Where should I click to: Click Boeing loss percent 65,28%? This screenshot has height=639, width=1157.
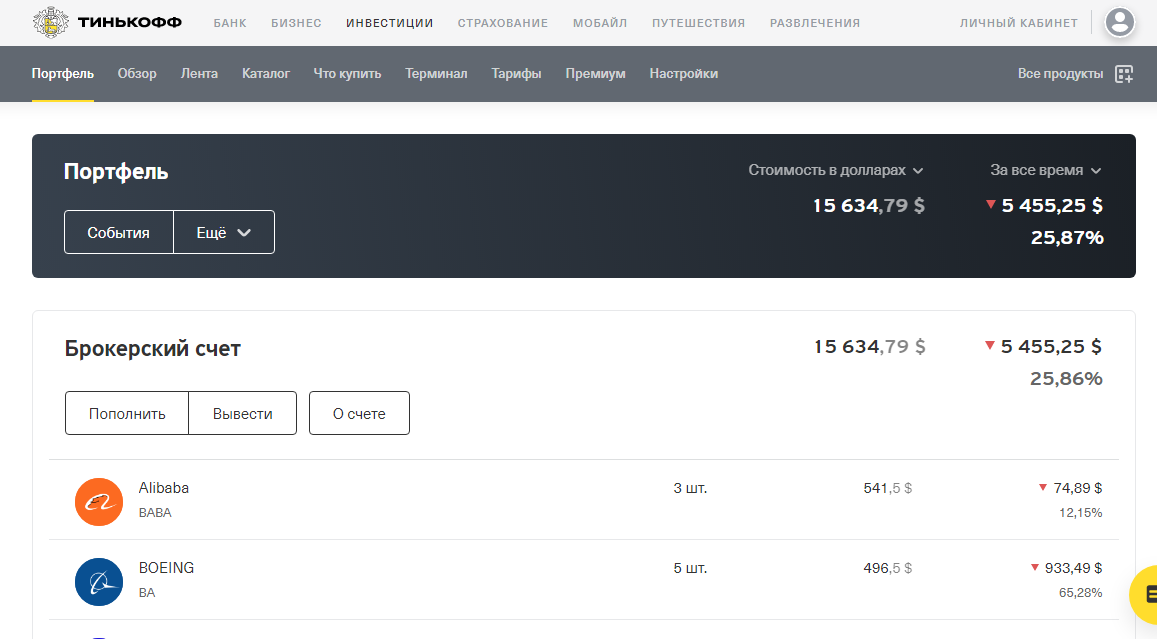(1080, 593)
